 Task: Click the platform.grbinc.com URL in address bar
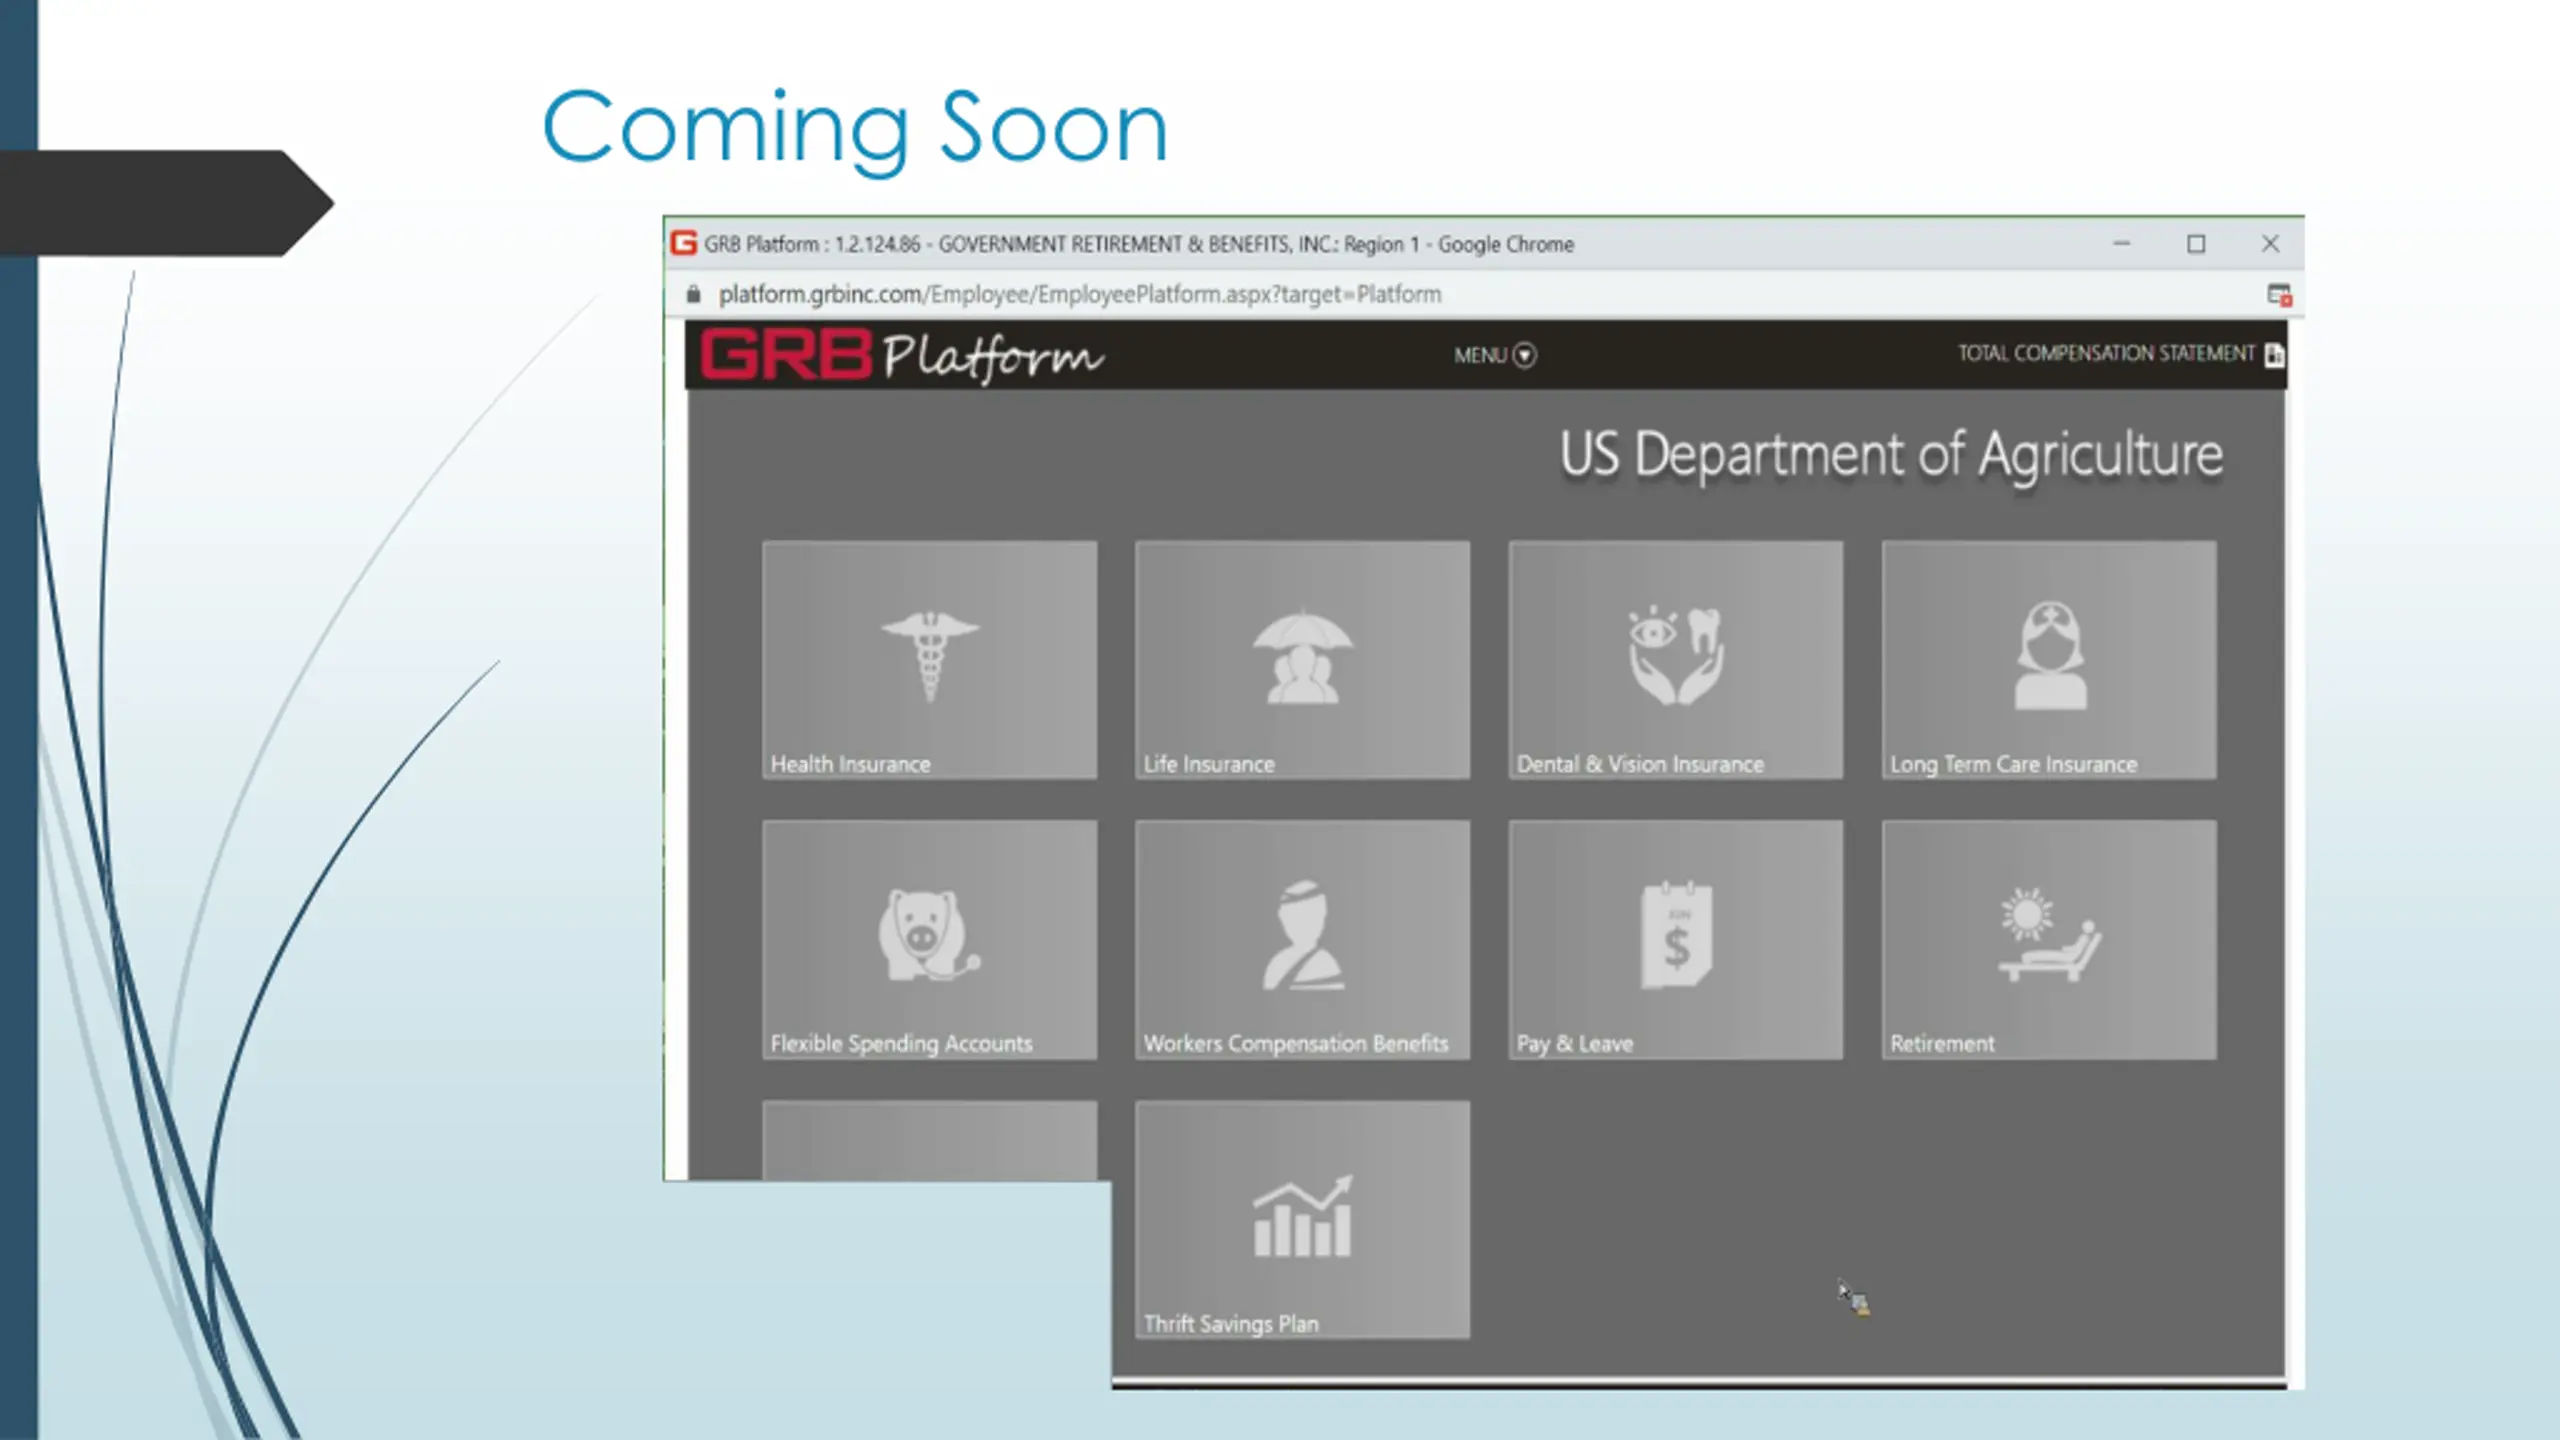pyautogui.click(x=1080, y=294)
